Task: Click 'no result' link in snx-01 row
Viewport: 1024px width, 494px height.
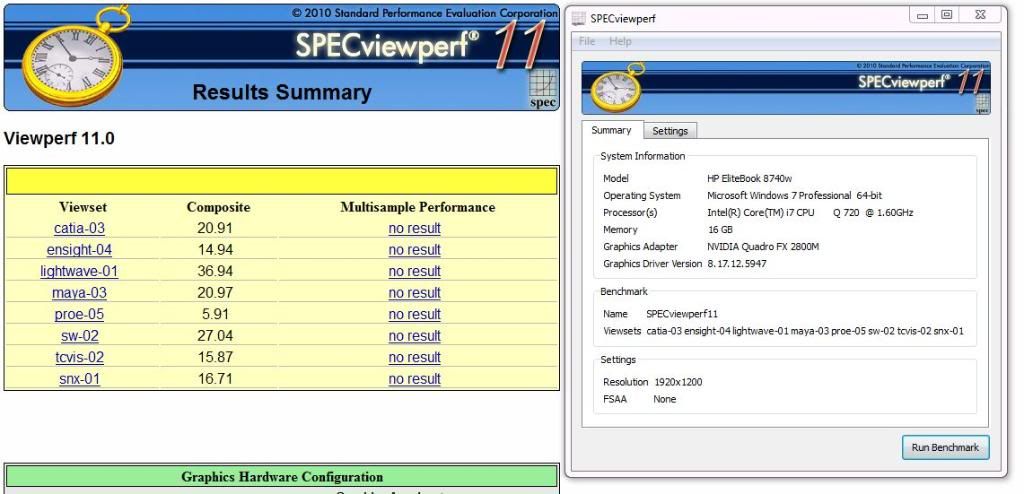Action: coord(414,379)
